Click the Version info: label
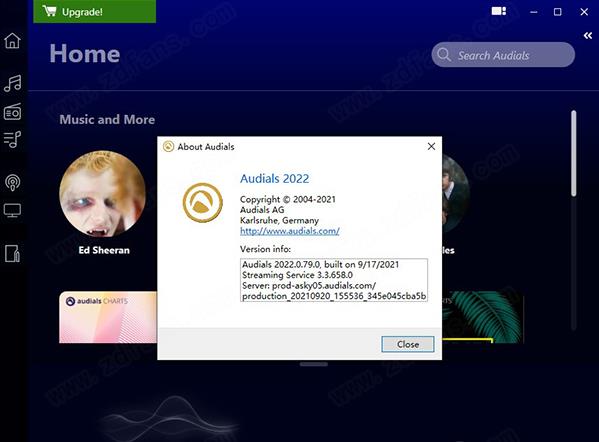 click(x=265, y=249)
